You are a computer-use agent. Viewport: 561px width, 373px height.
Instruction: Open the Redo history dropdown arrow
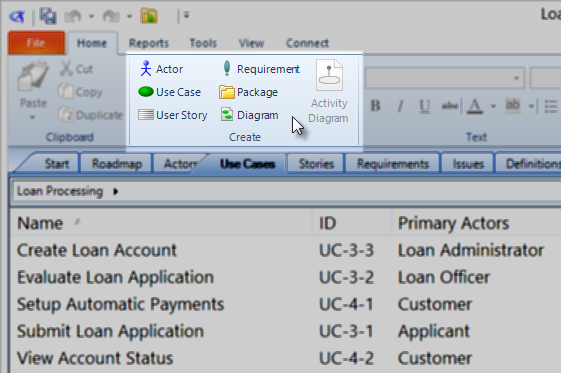(x=130, y=16)
